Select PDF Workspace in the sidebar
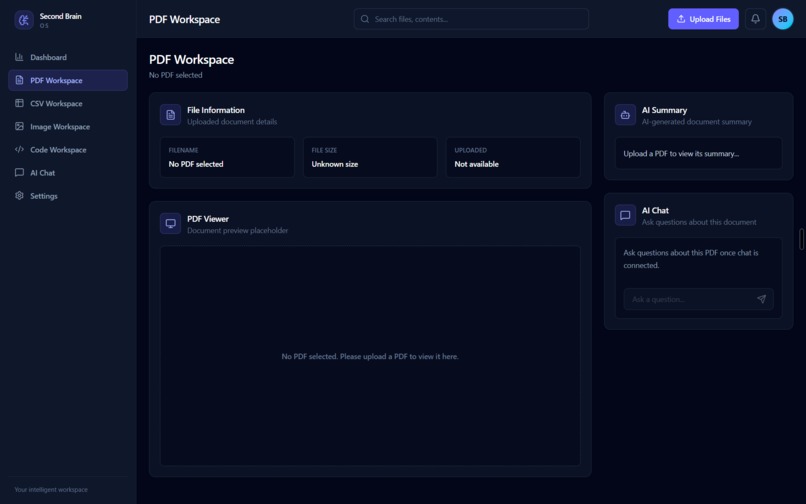The width and height of the screenshot is (806, 504). 68,80
